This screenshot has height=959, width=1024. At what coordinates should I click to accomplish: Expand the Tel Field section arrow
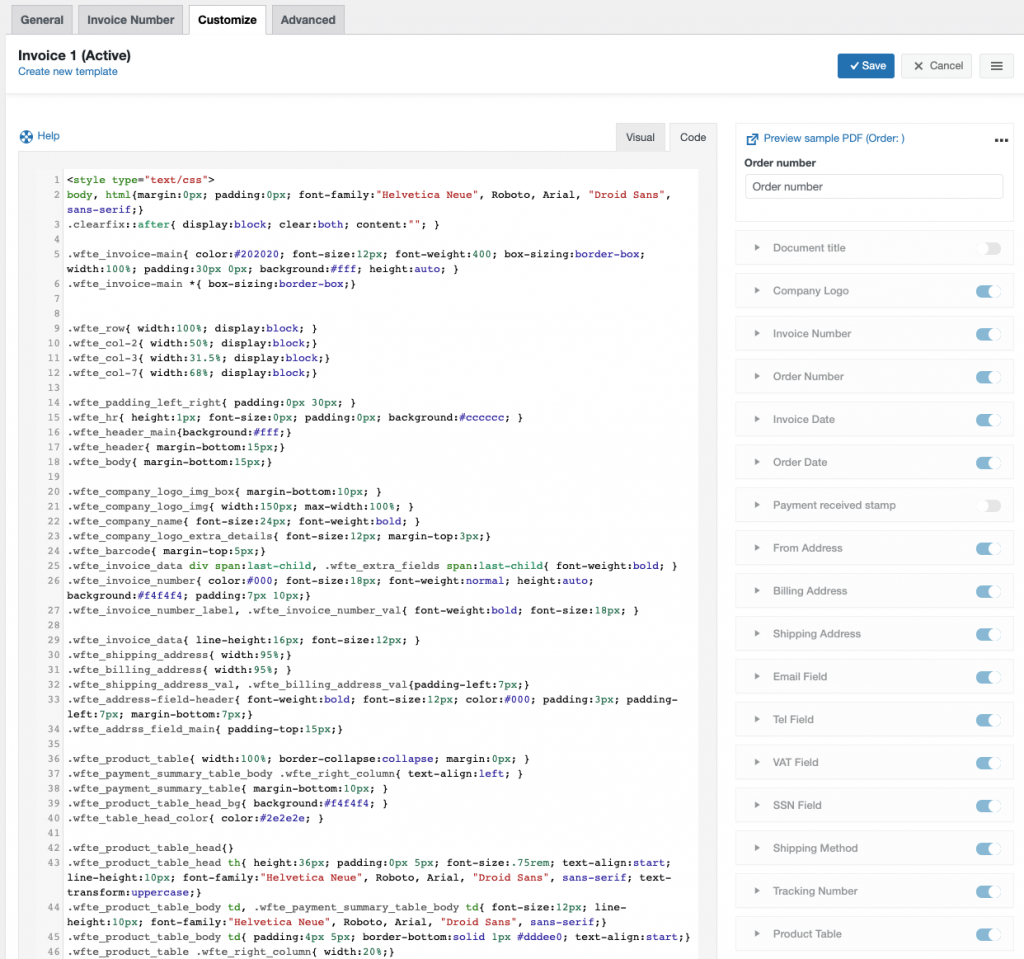coord(757,719)
